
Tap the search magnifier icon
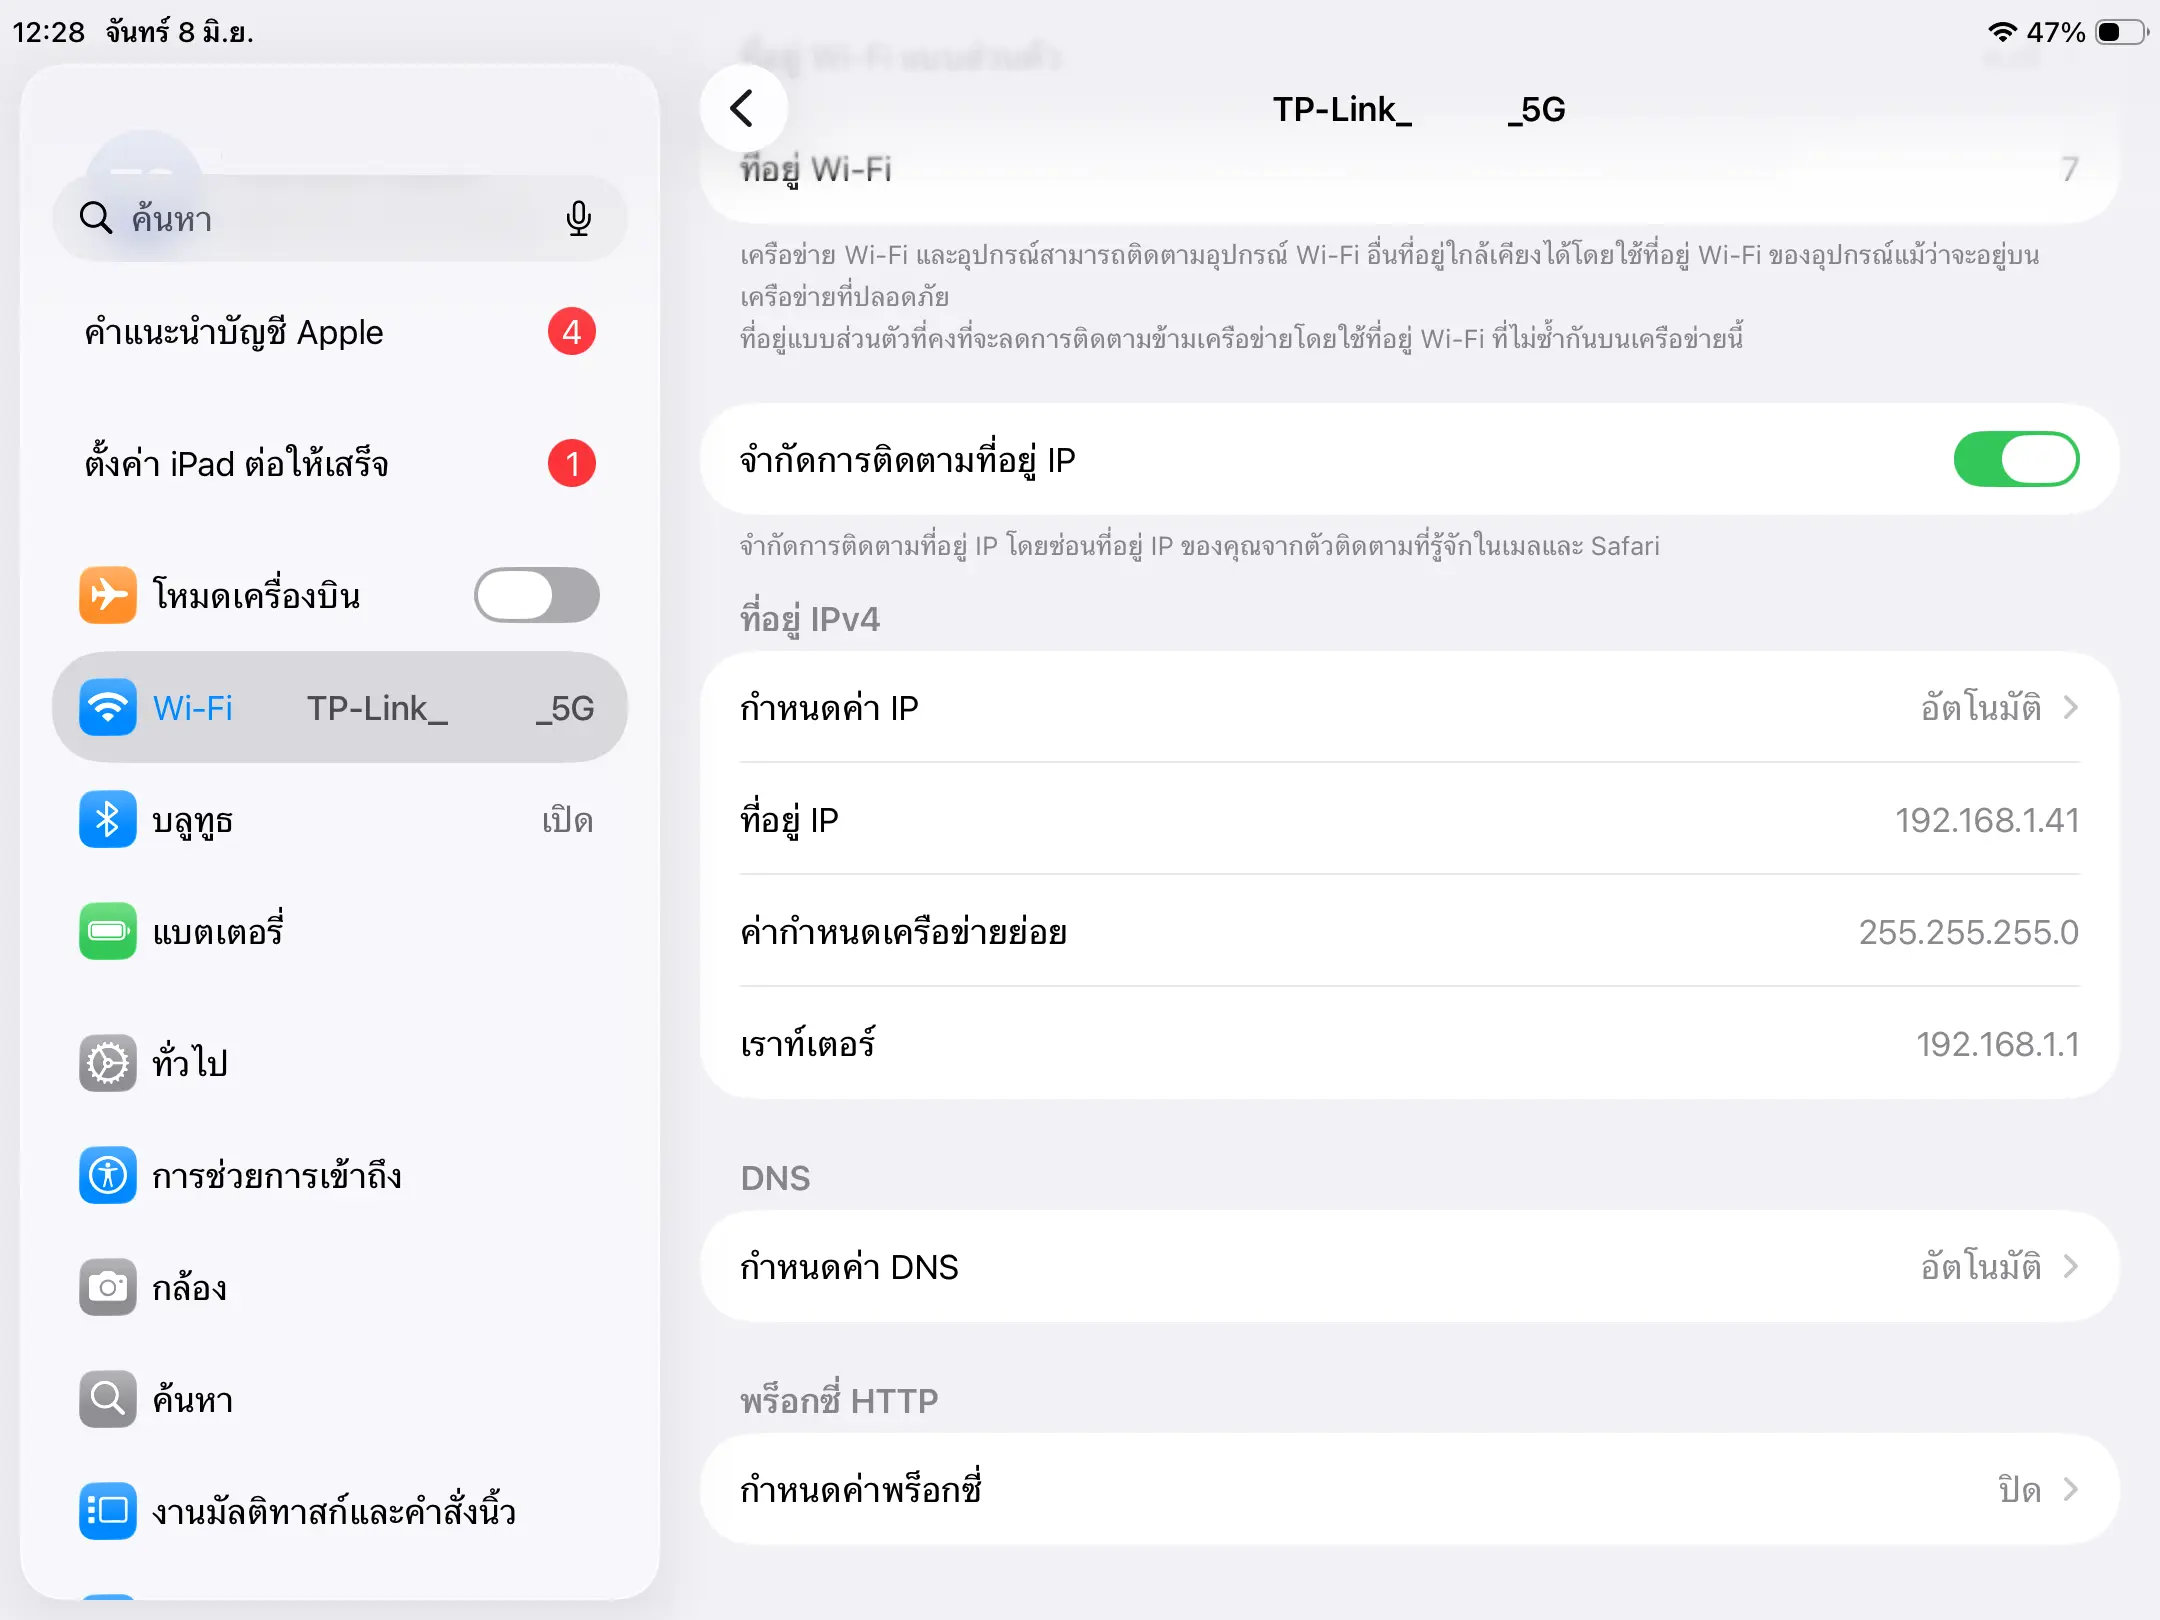point(96,217)
